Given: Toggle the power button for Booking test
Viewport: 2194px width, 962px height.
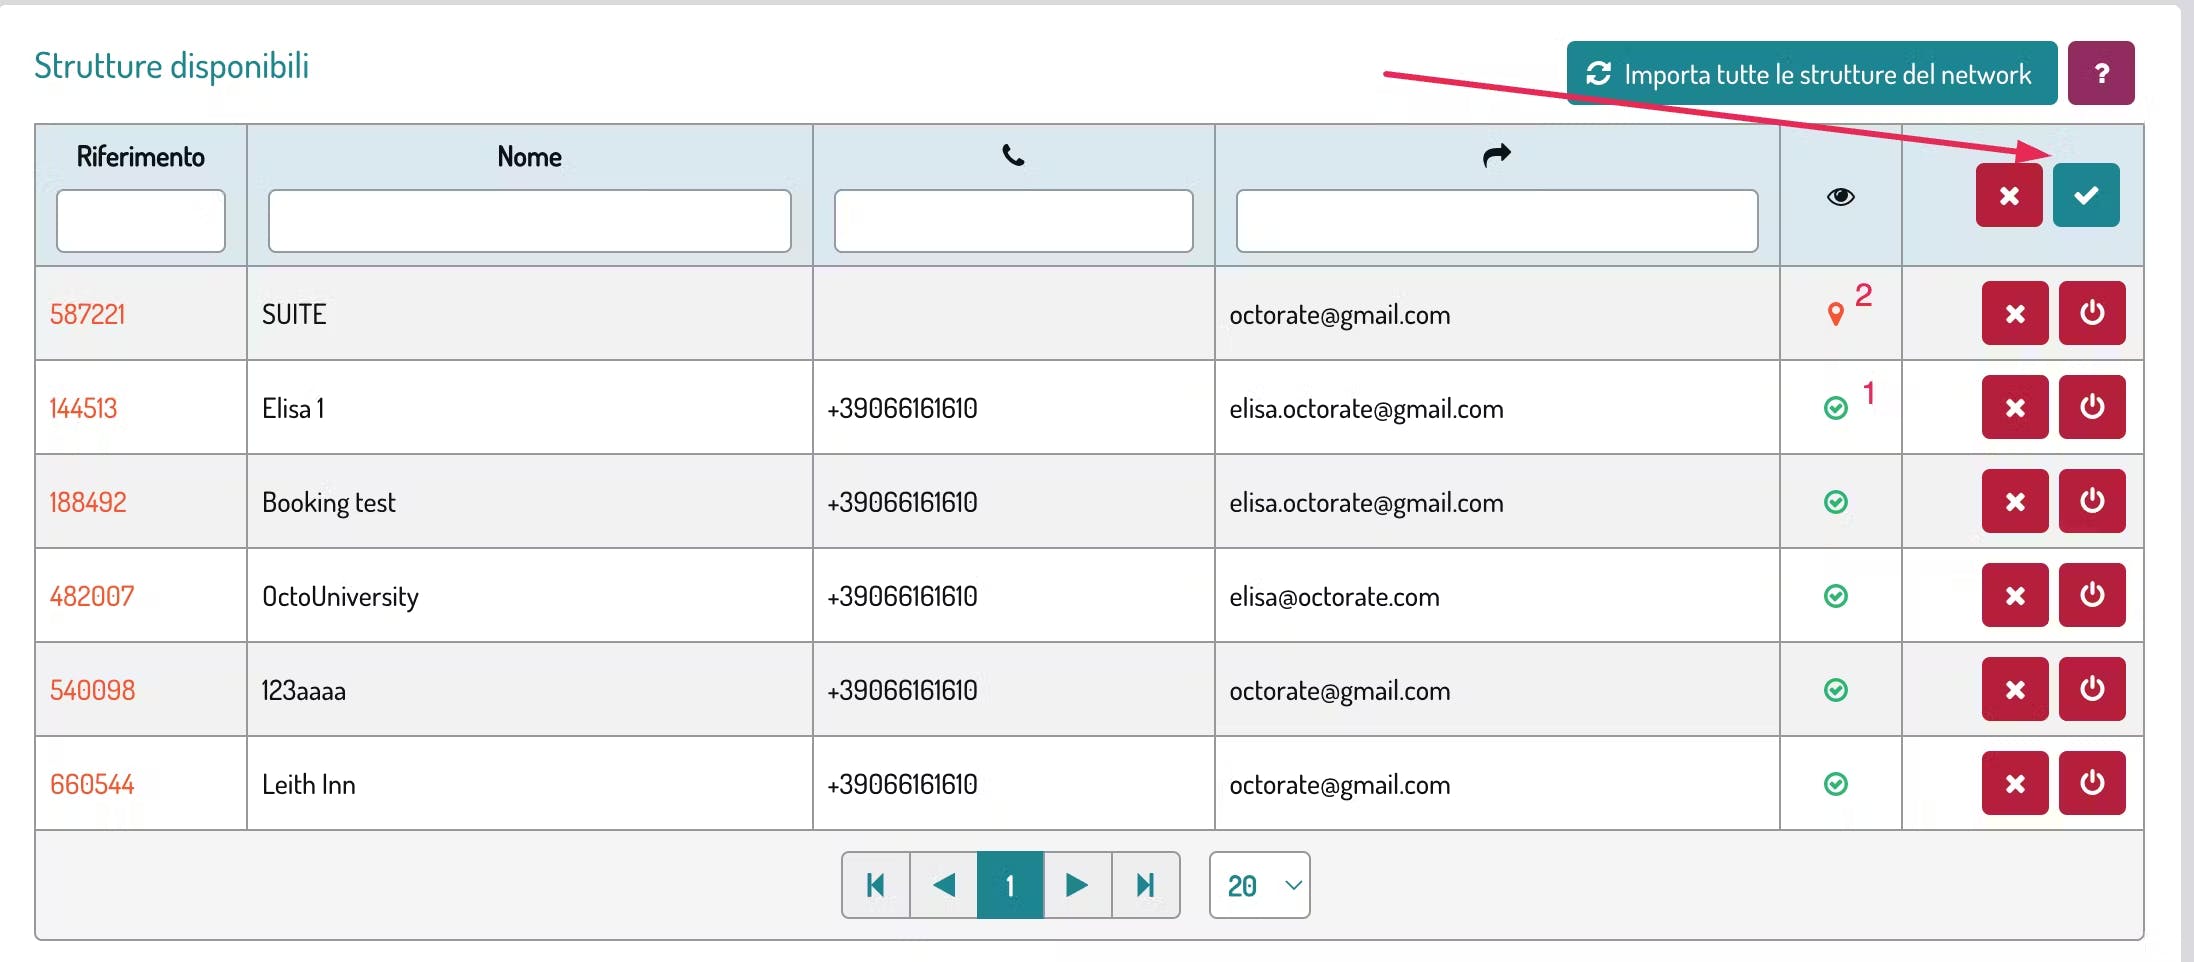Looking at the screenshot, I should point(2092,501).
